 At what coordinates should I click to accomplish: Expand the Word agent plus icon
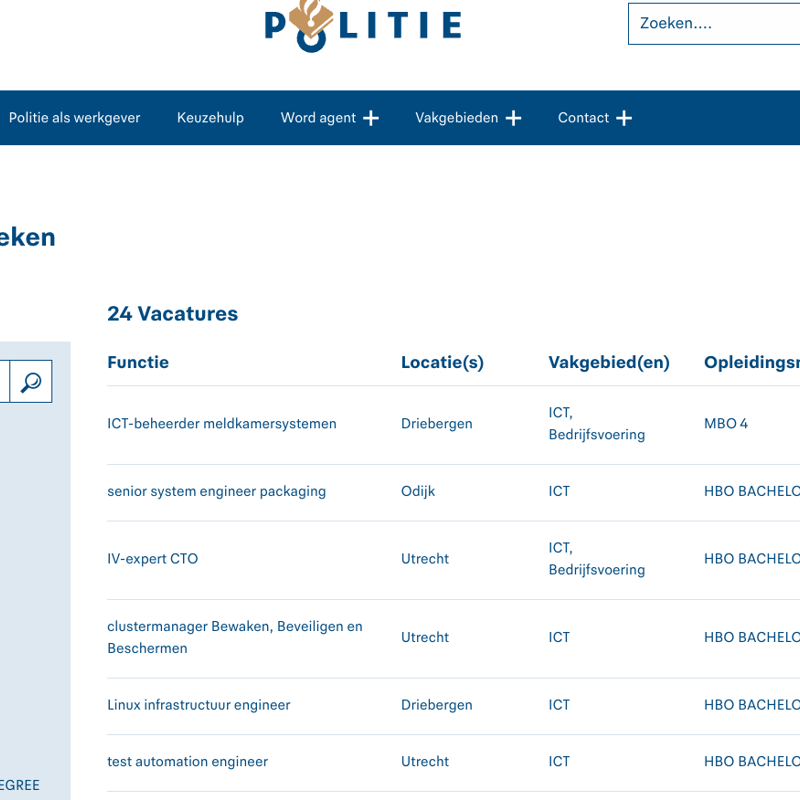[371, 118]
